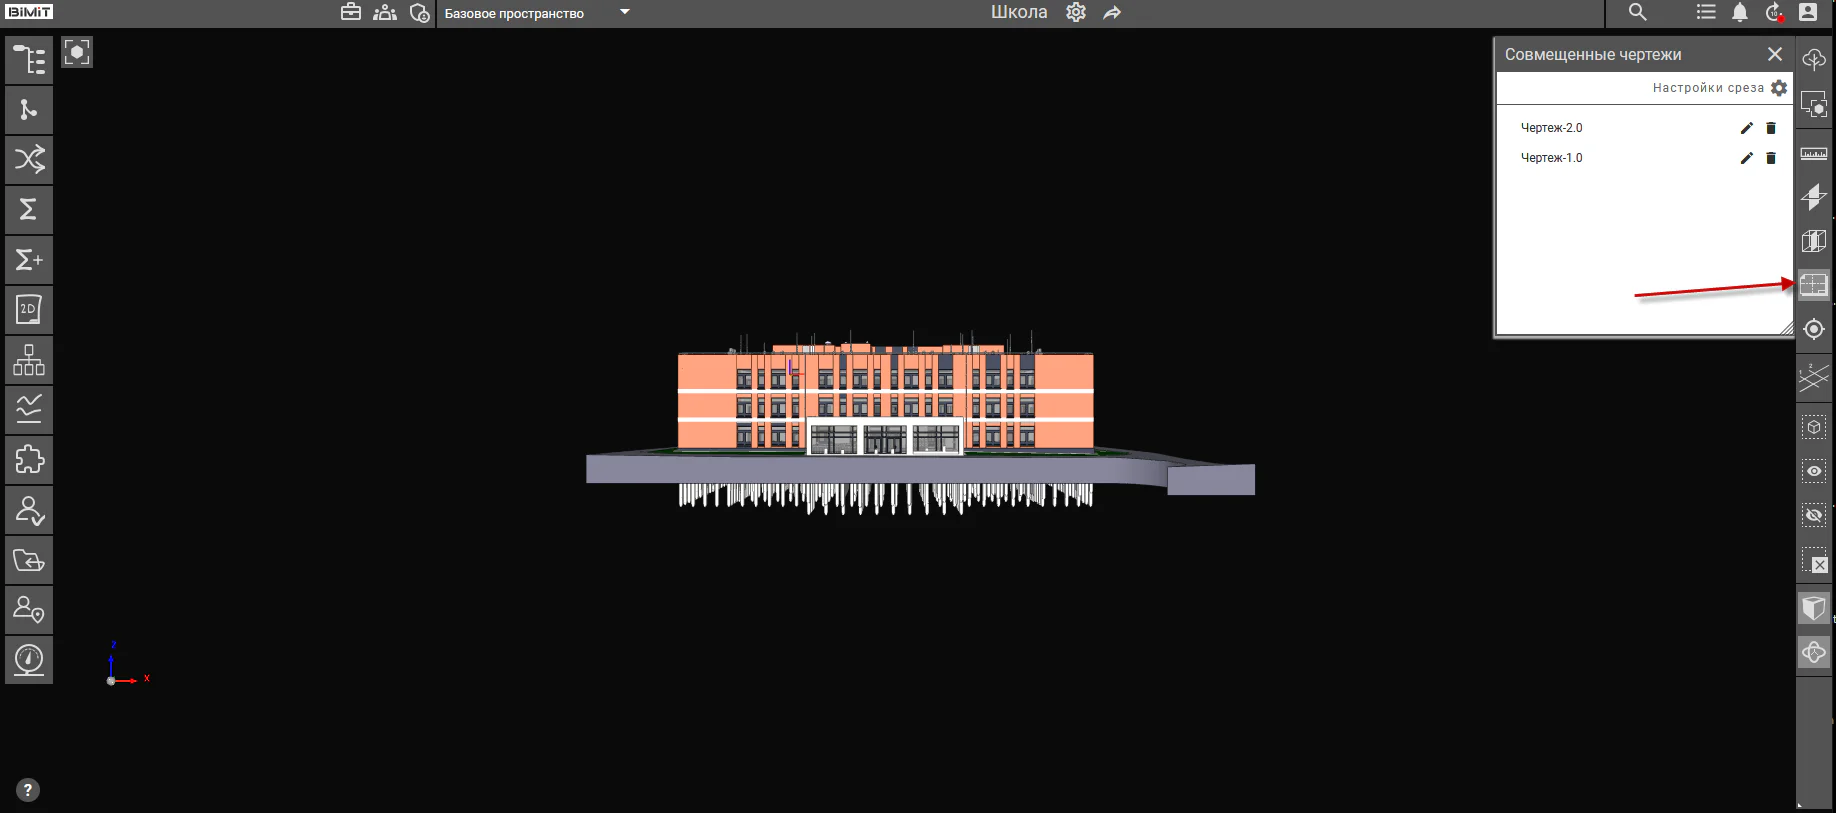Toggle the shaded cube display mode

[x=1814, y=608]
